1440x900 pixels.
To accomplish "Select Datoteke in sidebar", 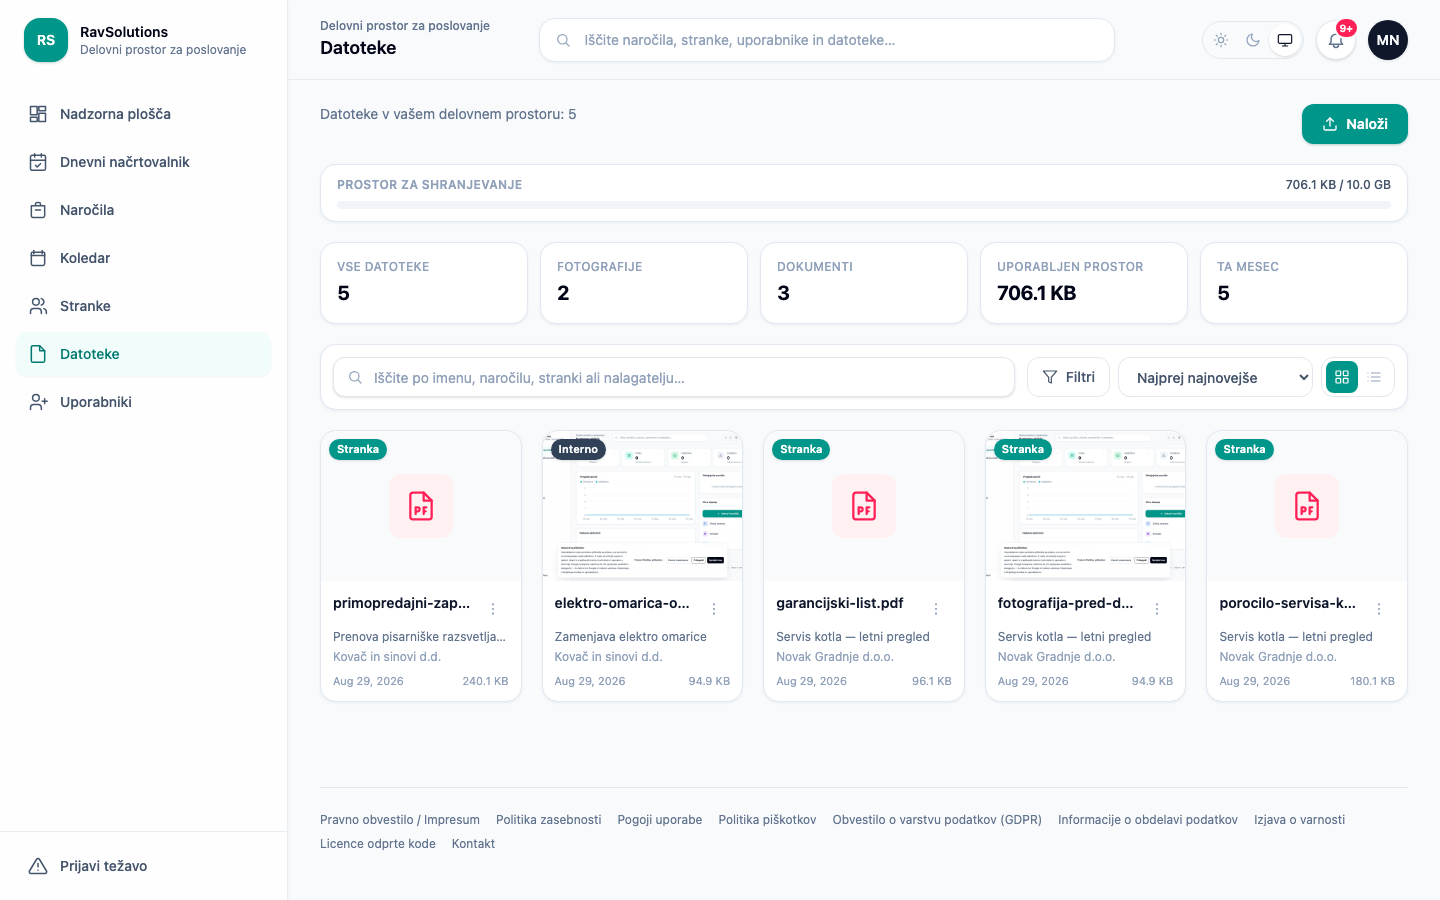I will 144,354.
